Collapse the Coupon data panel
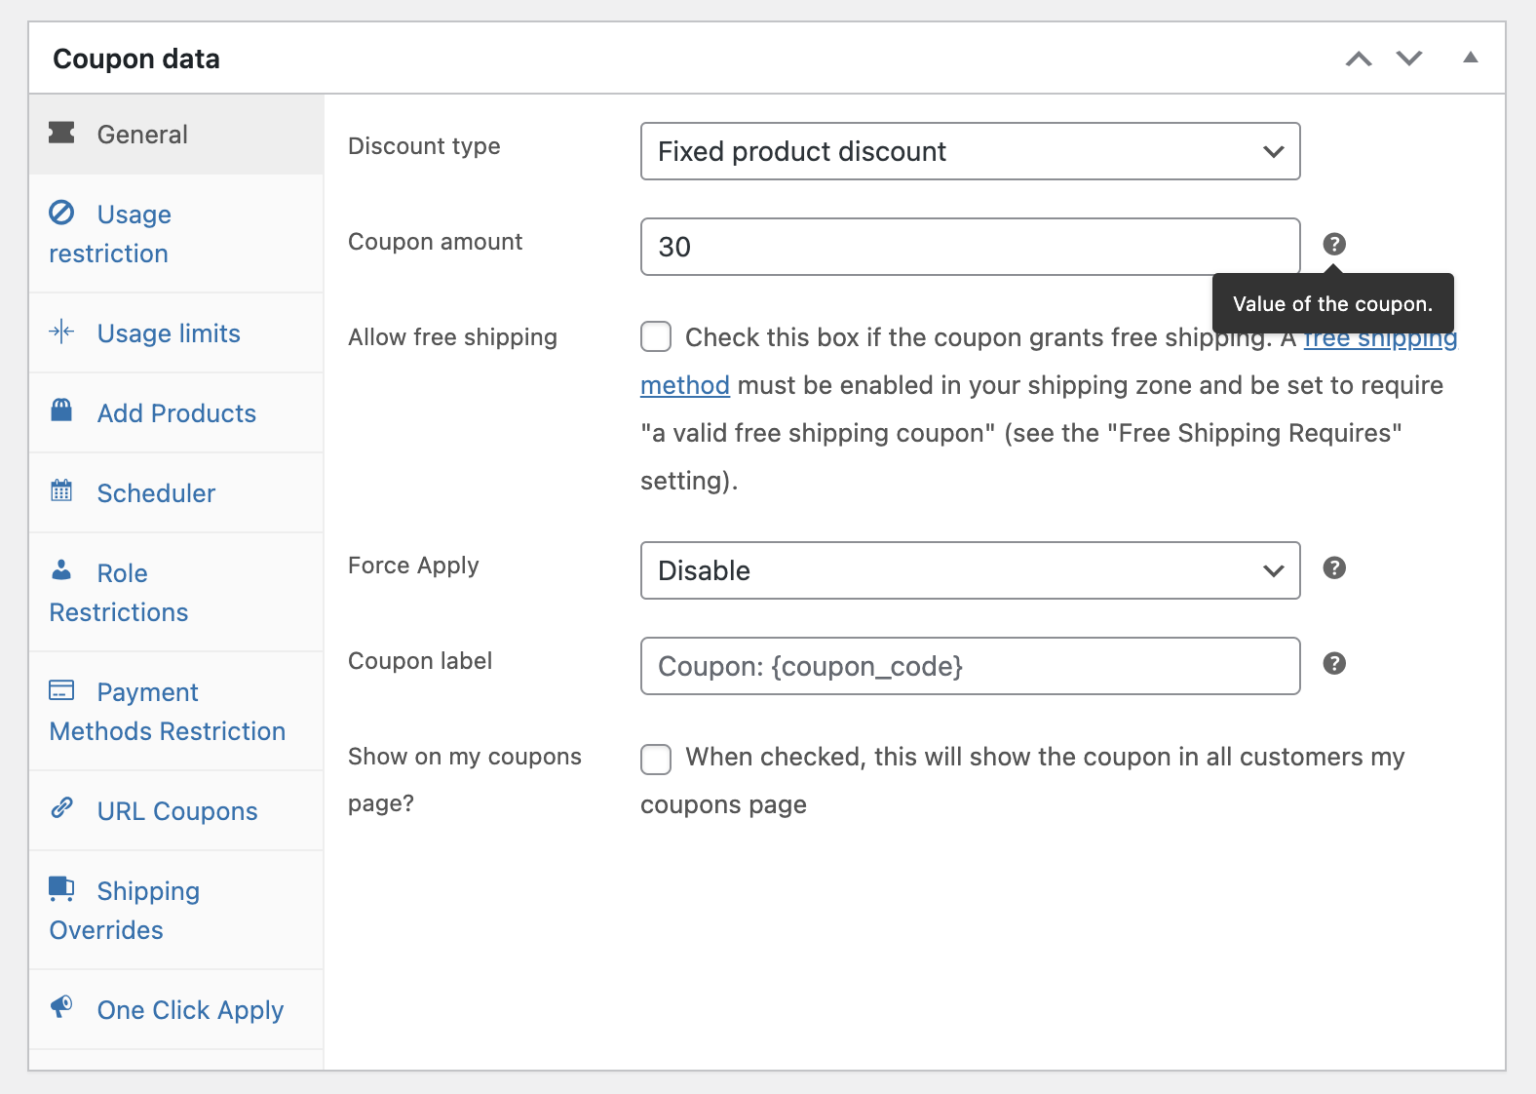Viewport: 1536px width, 1094px height. 1470,57
